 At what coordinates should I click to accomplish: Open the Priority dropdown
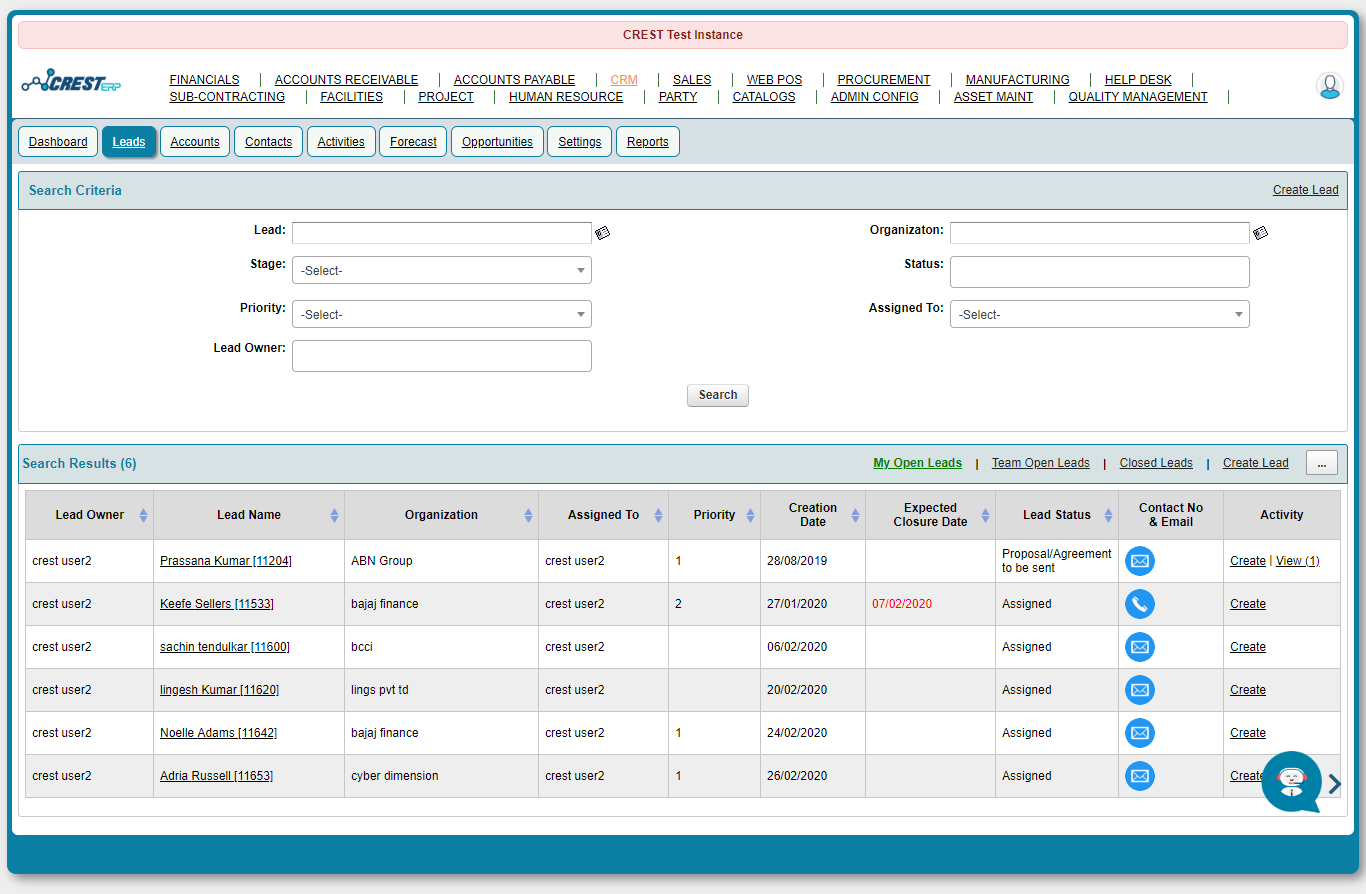click(441, 314)
